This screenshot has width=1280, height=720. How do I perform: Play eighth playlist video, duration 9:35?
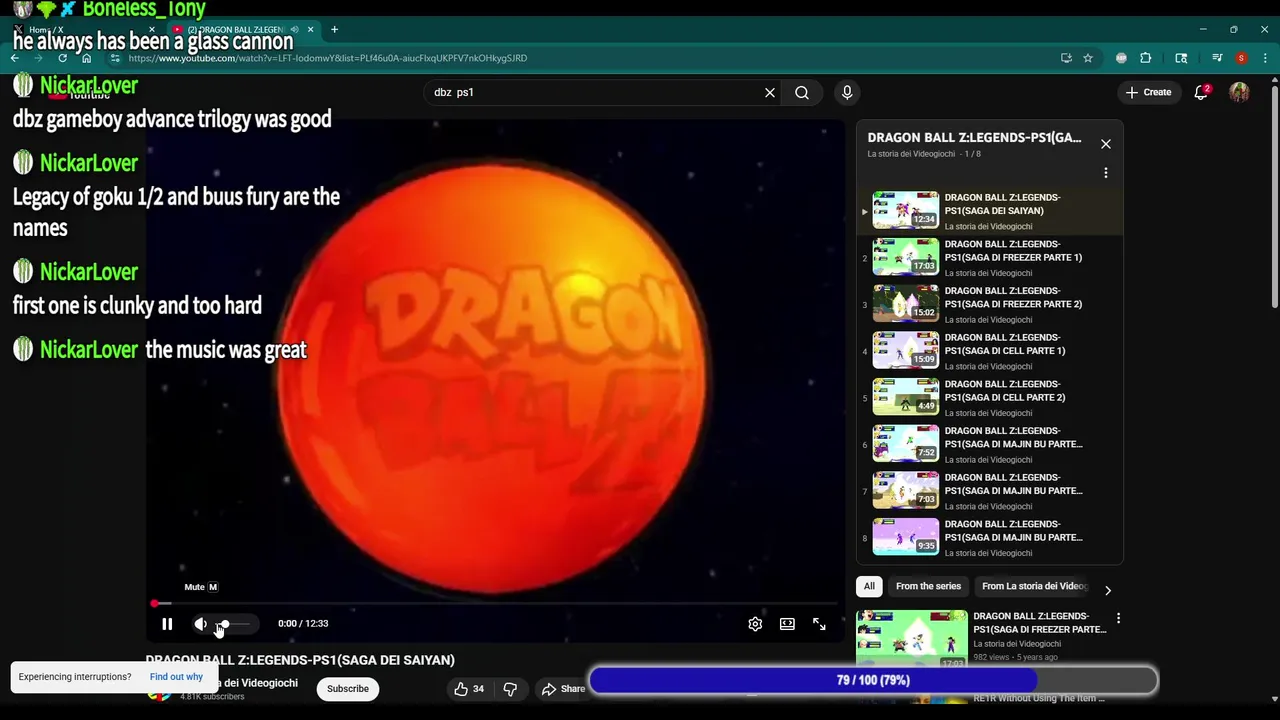(990, 537)
